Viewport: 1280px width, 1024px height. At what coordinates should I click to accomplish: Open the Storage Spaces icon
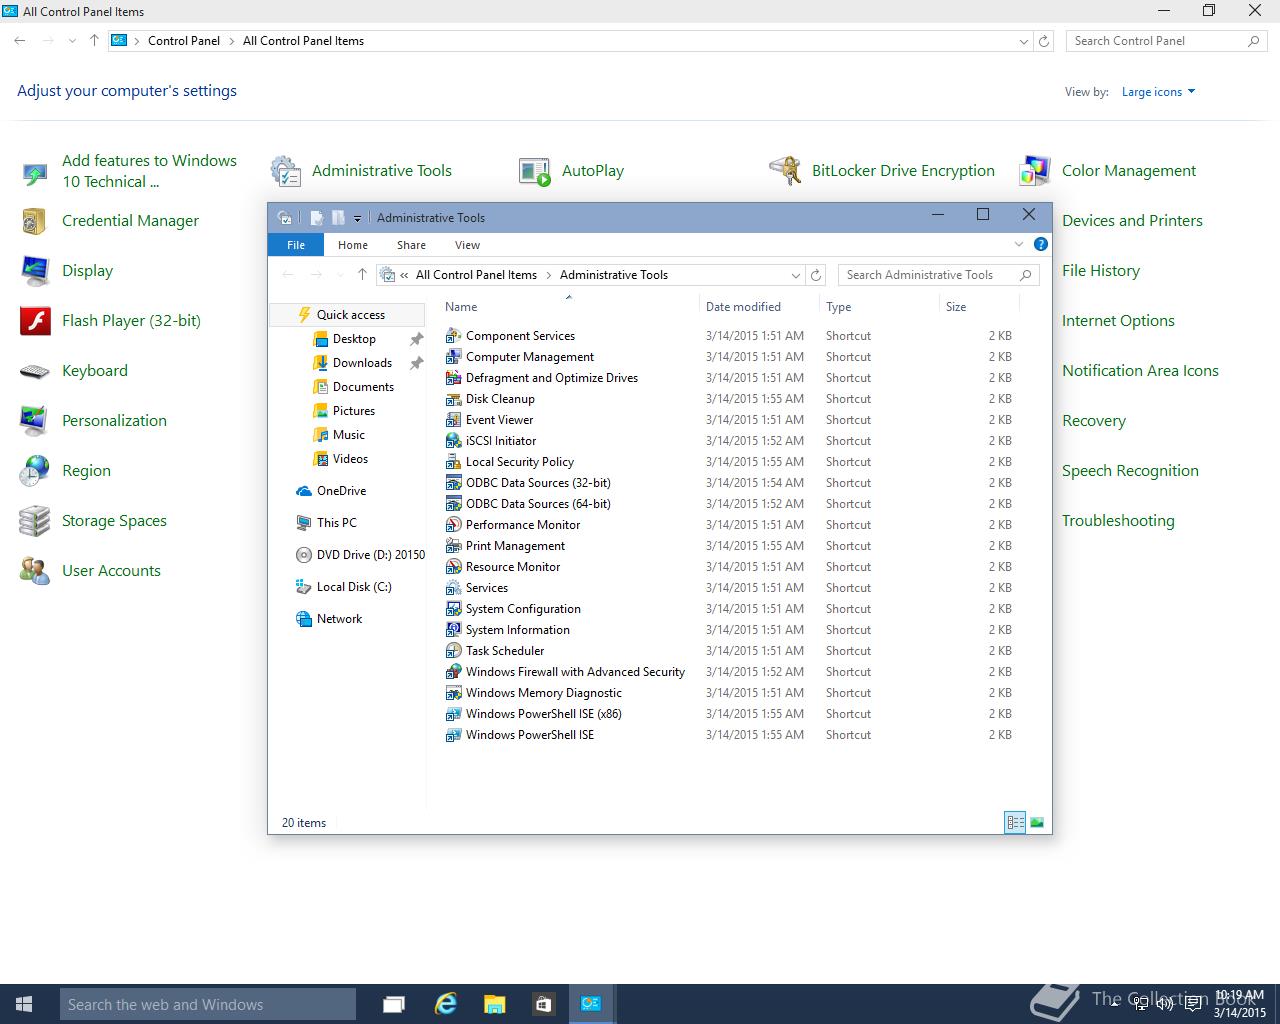[34, 521]
